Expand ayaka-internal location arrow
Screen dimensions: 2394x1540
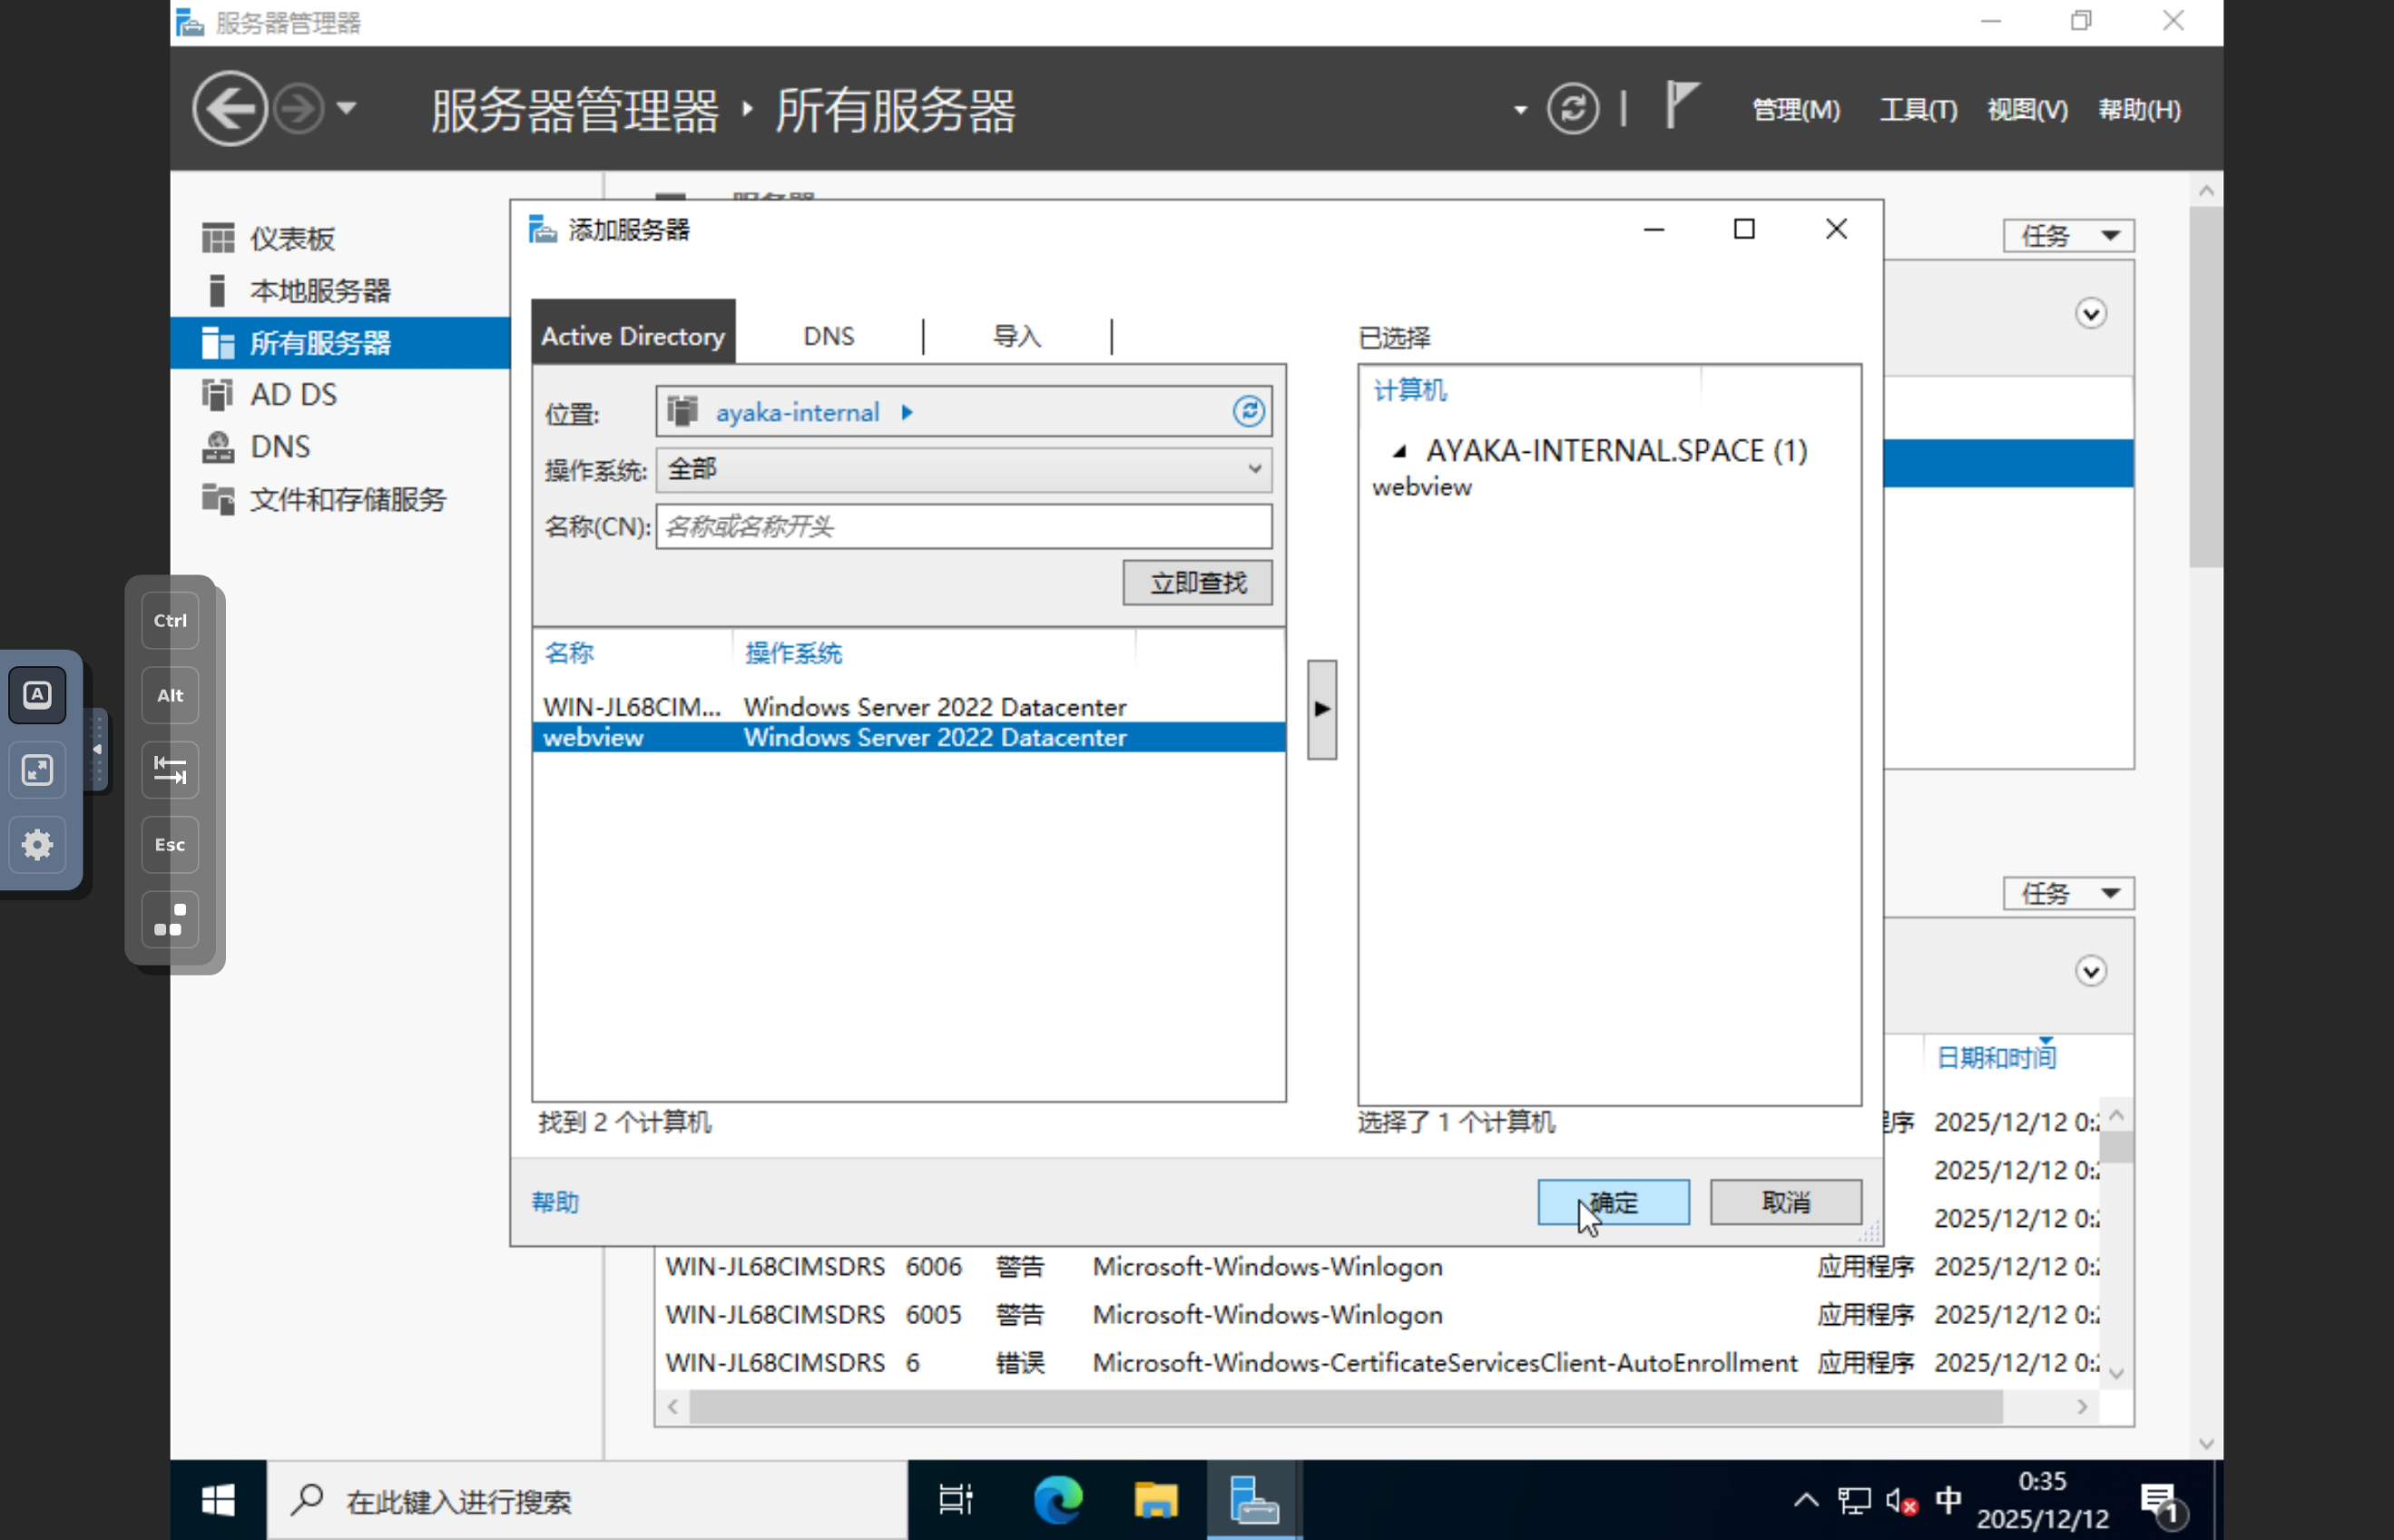click(907, 413)
